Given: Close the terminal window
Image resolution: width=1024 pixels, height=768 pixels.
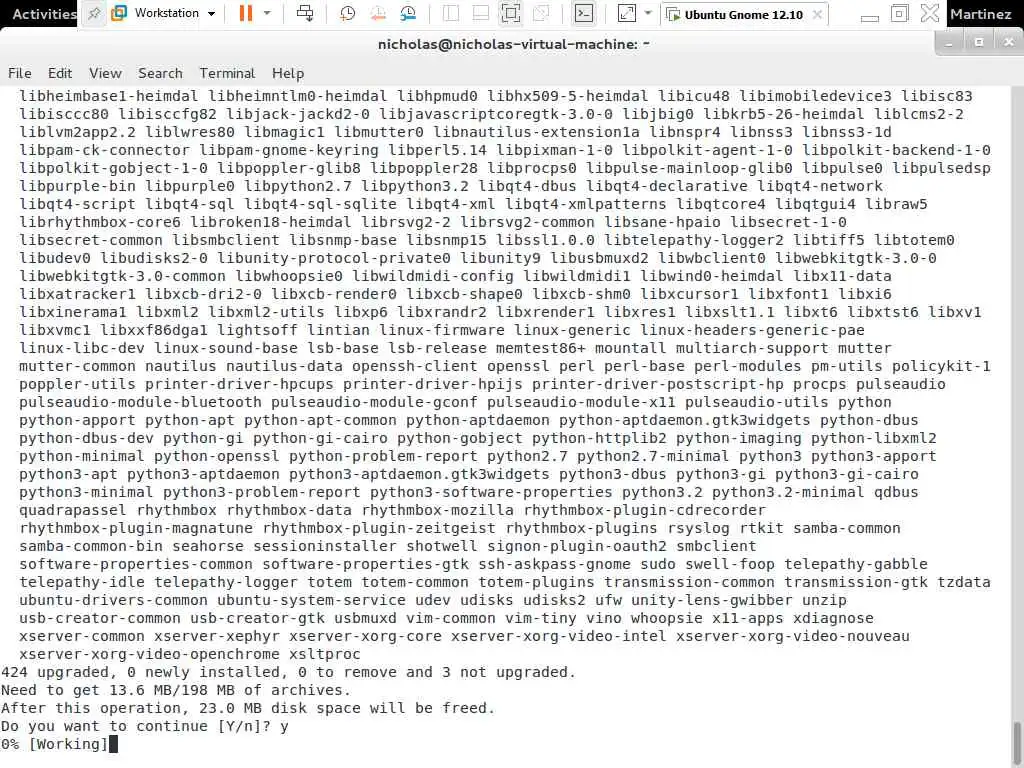Looking at the screenshot, I should point(1008,42).
